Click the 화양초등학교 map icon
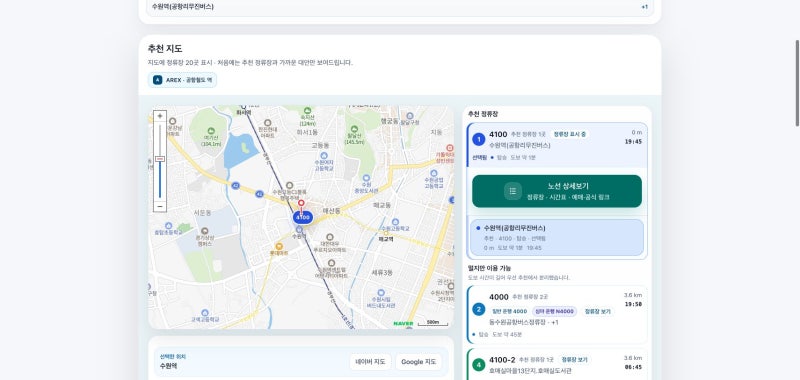This screenshot has height=380, width=800. [x=168, y=225]
